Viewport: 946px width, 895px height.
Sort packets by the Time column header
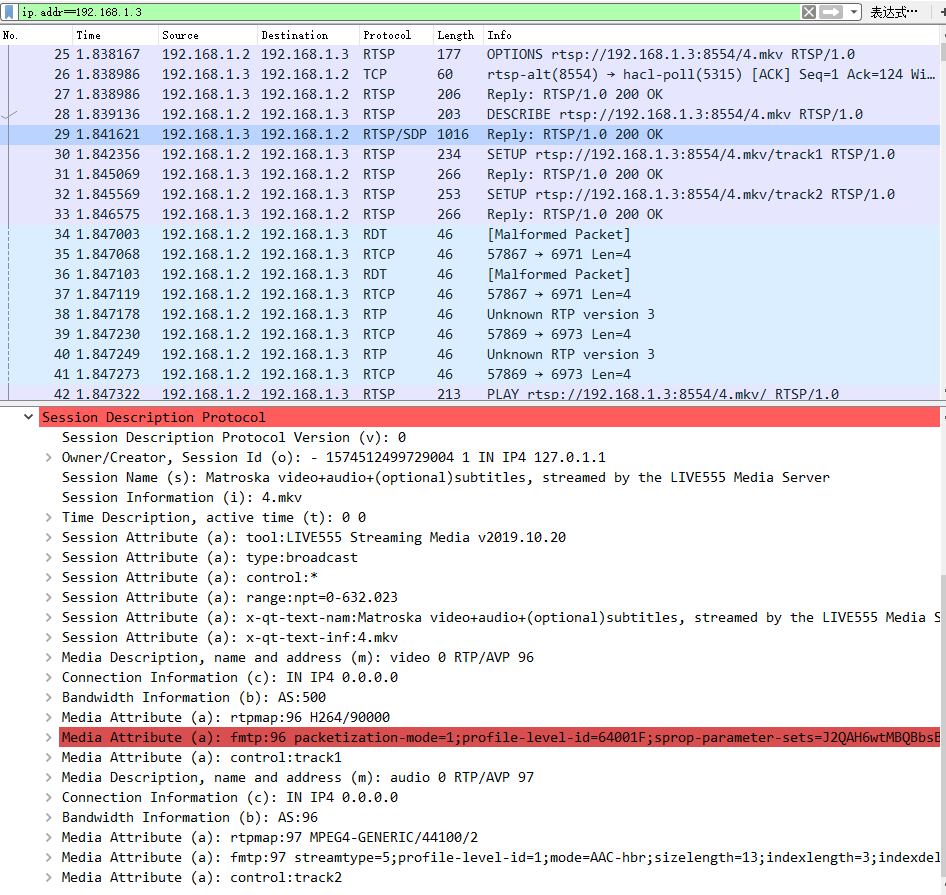point(115,35)
